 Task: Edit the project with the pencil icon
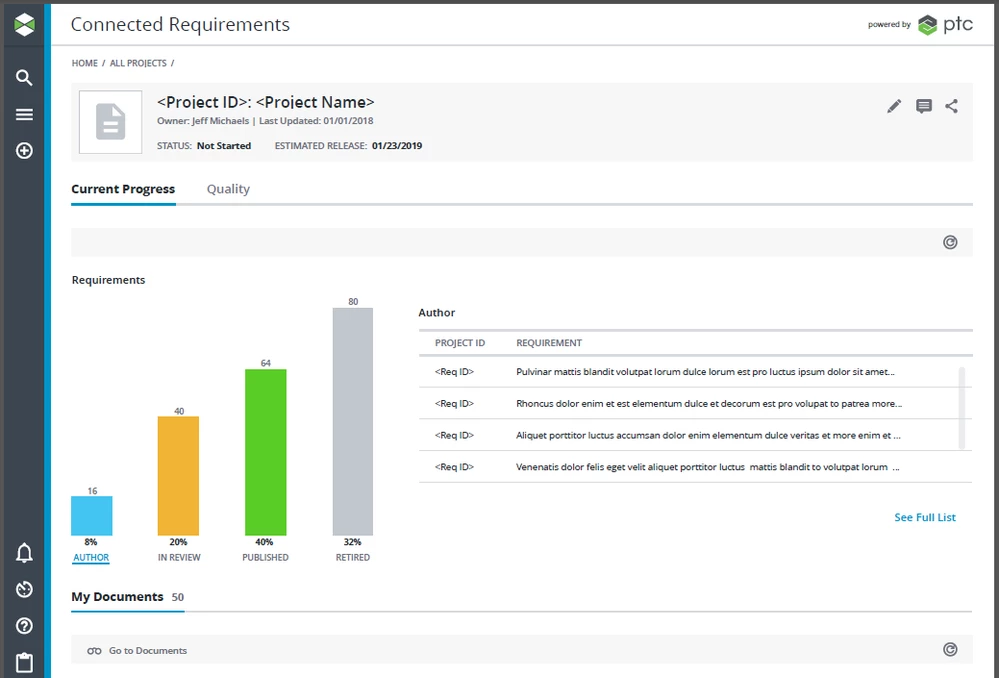[893, 106]
